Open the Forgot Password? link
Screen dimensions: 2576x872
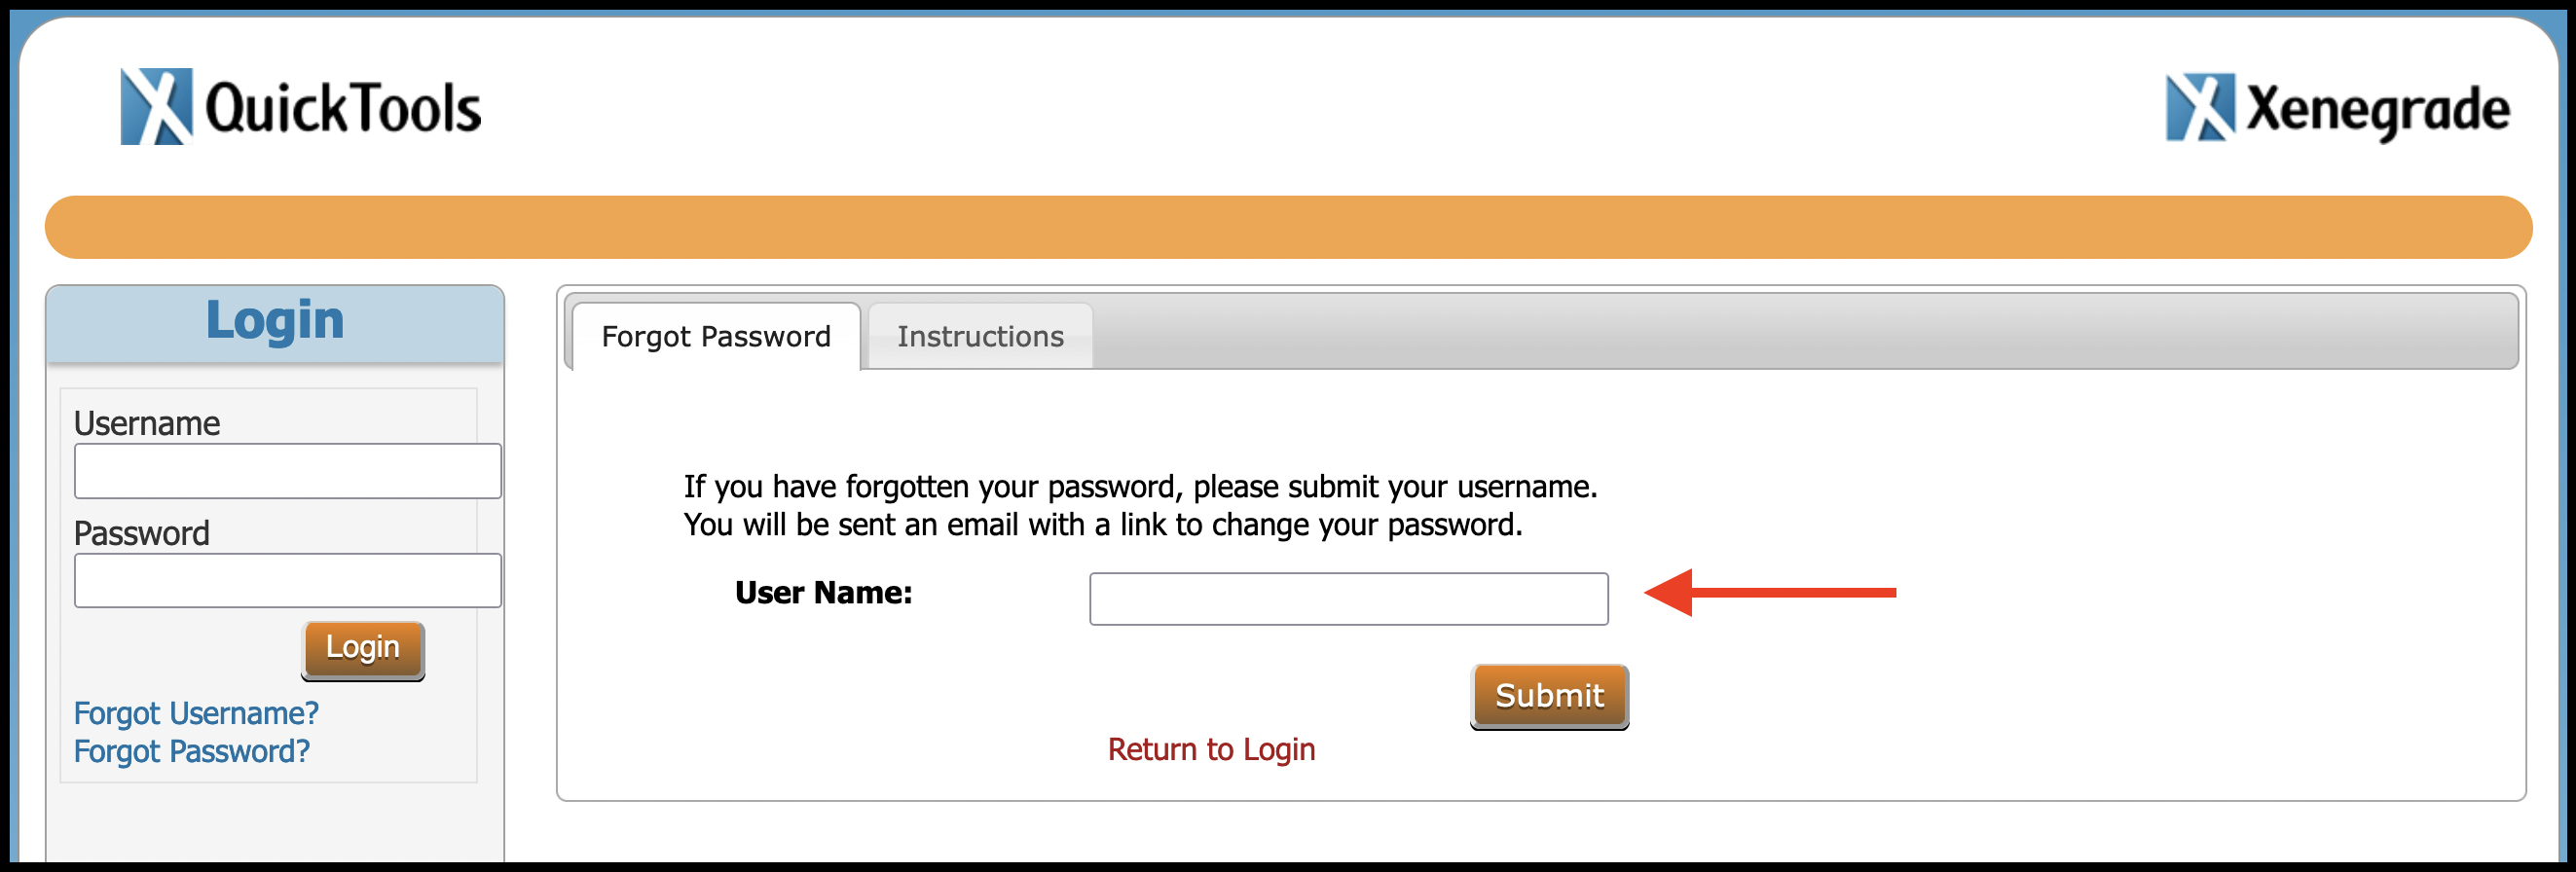coord(192,751)
